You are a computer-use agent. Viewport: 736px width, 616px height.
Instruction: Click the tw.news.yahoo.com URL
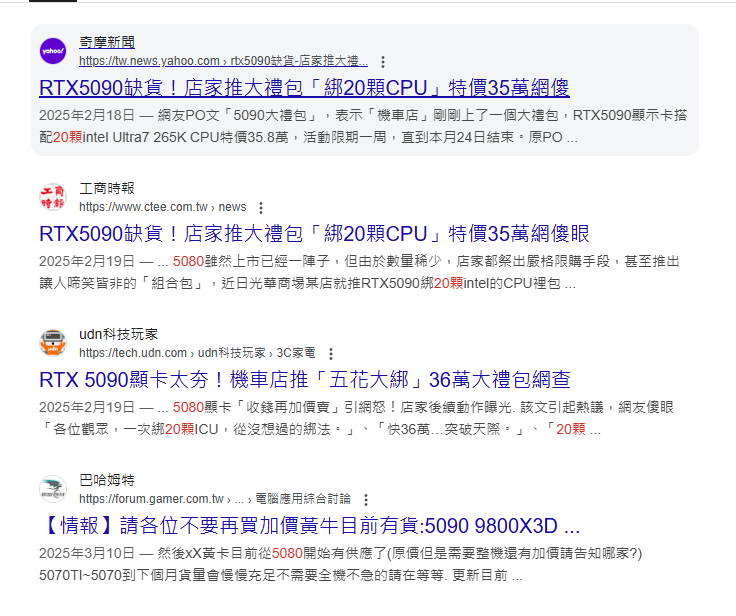(223, 61)
